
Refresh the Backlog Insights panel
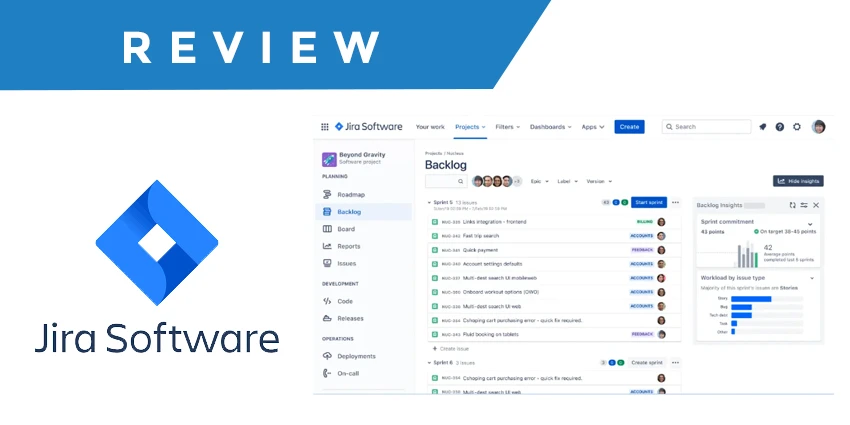click(x=792, y=205)
